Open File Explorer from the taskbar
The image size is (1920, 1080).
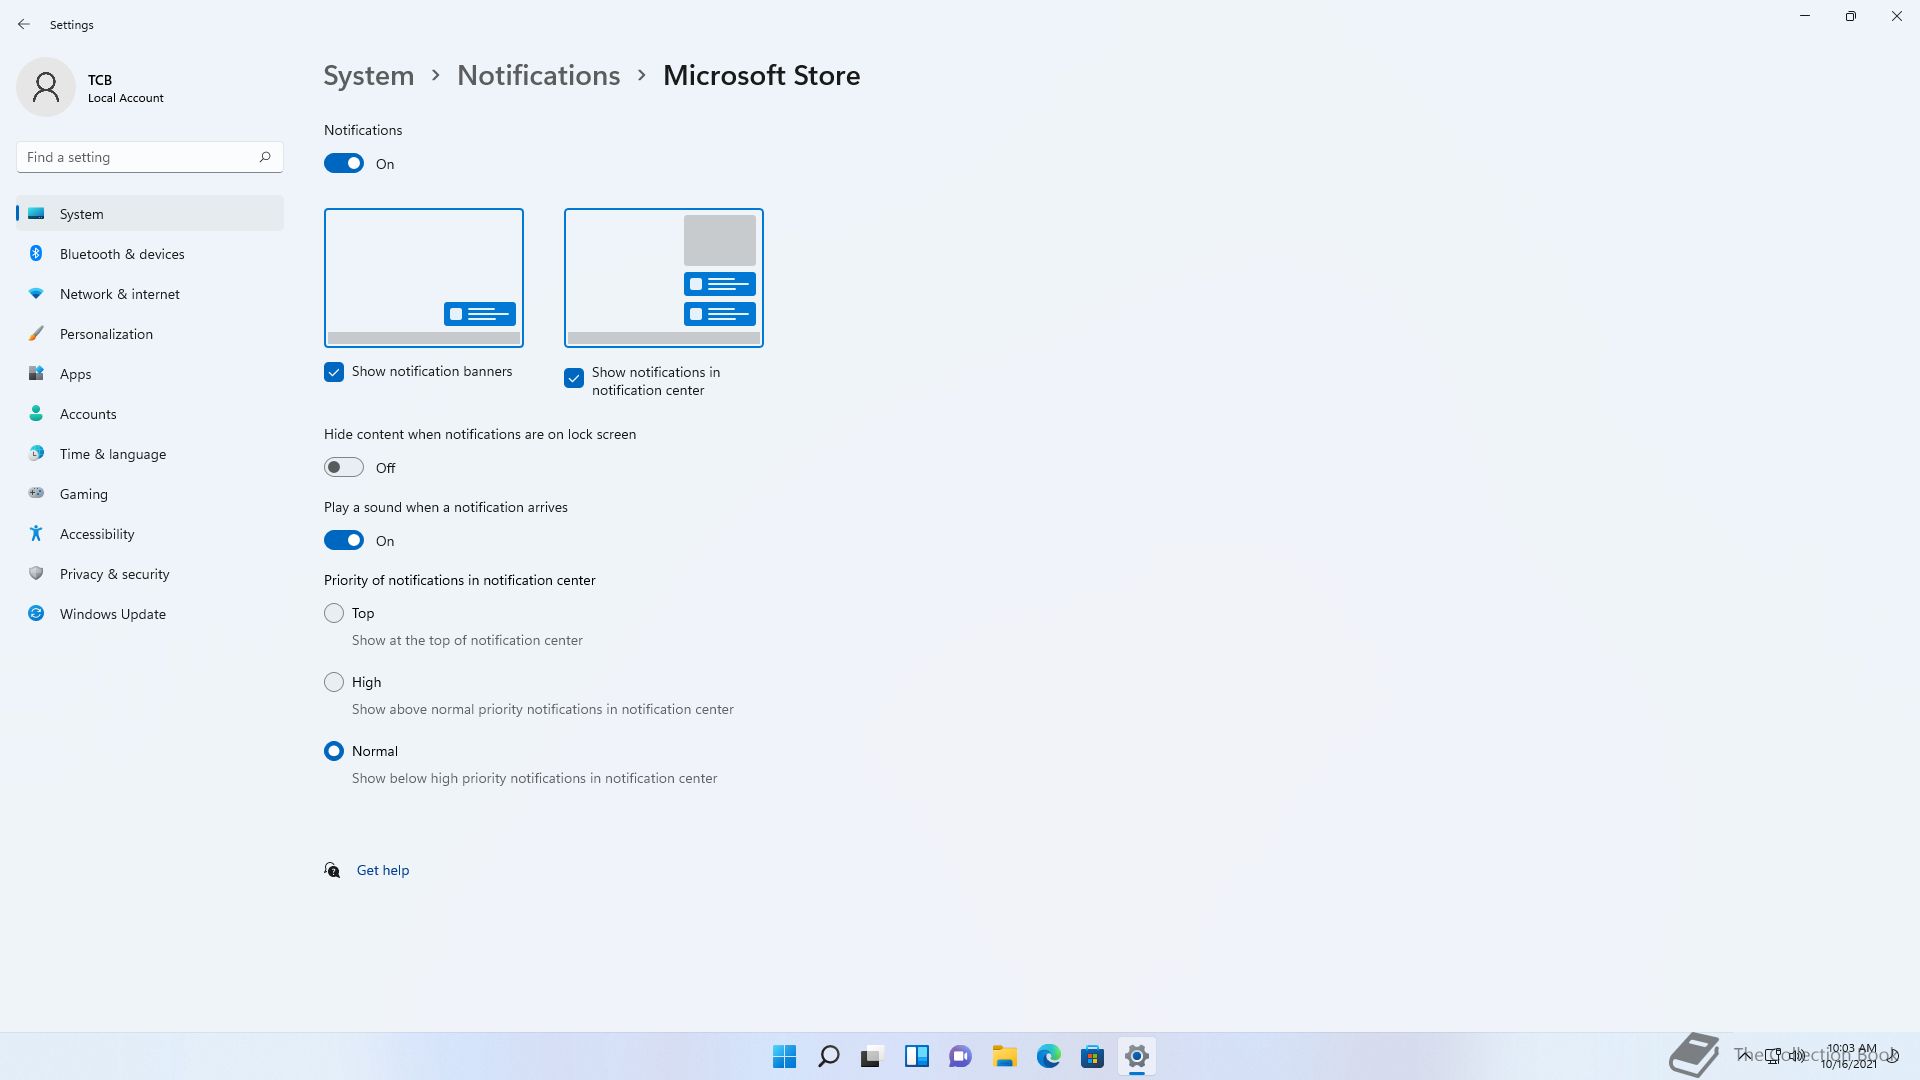[1005, 1056]
